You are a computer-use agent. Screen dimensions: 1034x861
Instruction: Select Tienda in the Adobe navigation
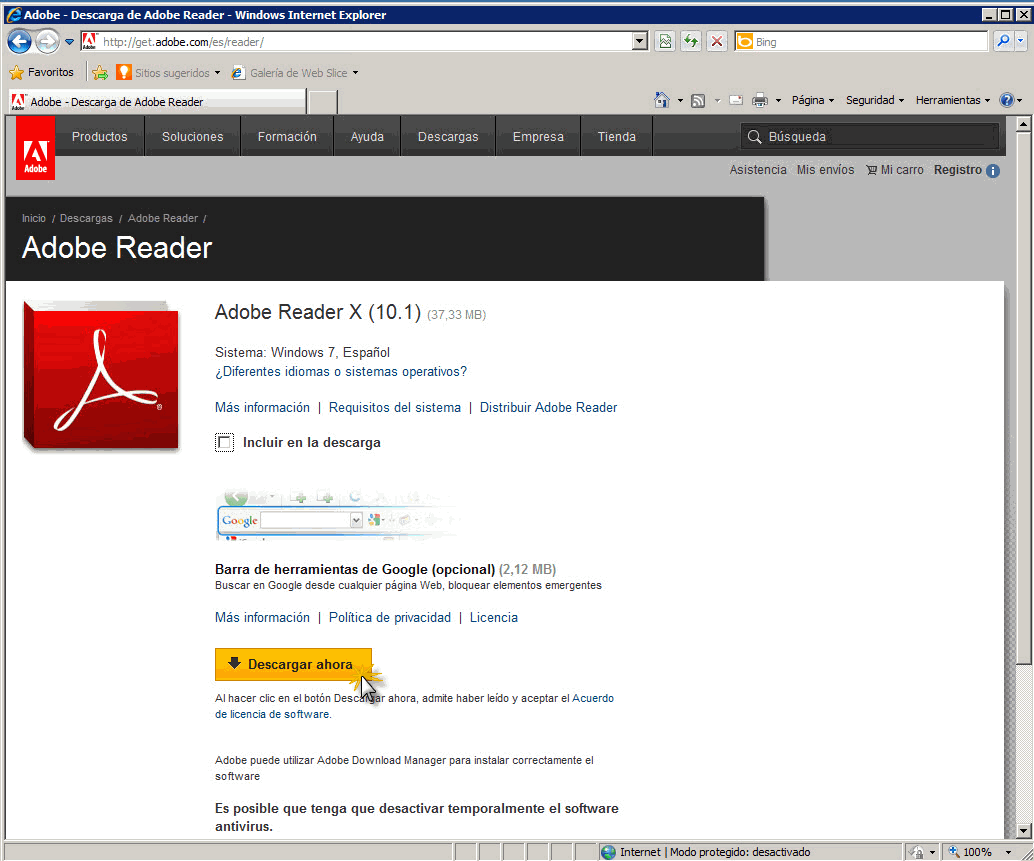coord(617,136)
